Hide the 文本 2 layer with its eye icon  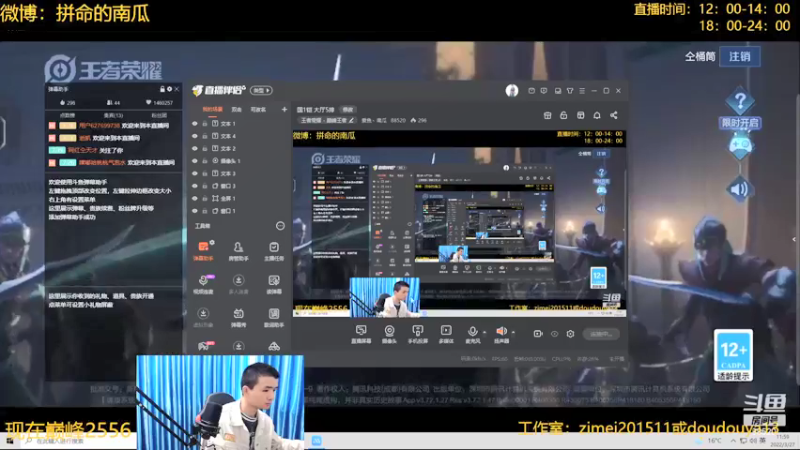tap(194, 148)
